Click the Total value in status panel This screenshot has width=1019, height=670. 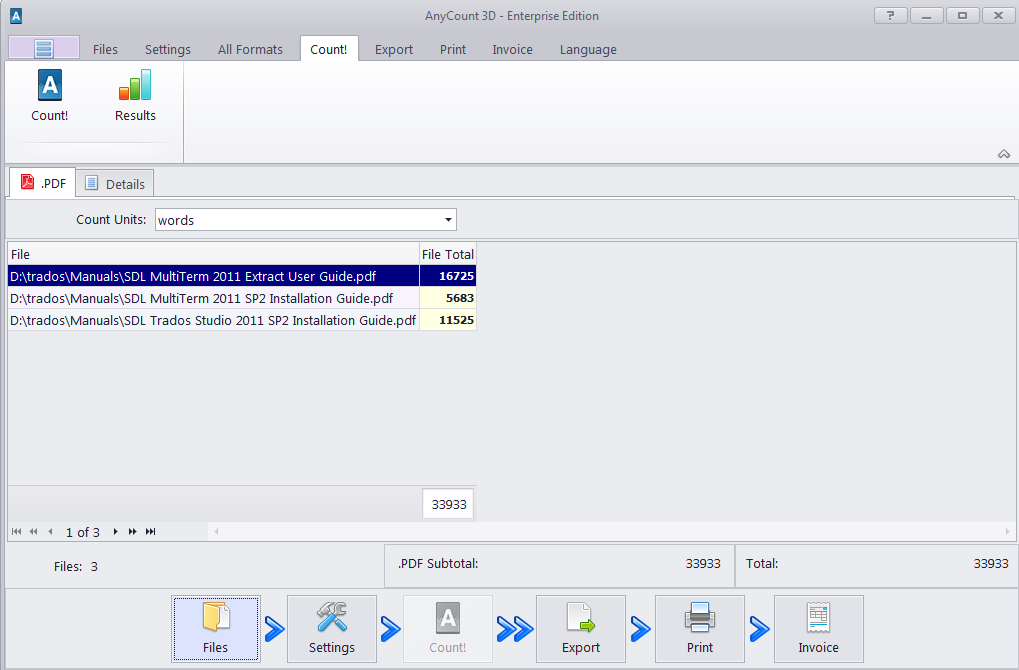click(990, 563)
